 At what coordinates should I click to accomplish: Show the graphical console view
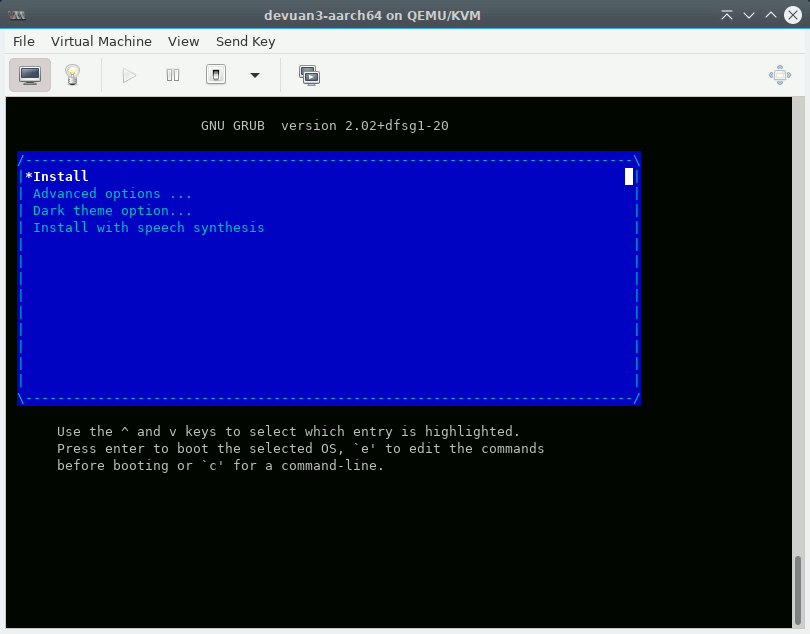[x=30, y=75]
